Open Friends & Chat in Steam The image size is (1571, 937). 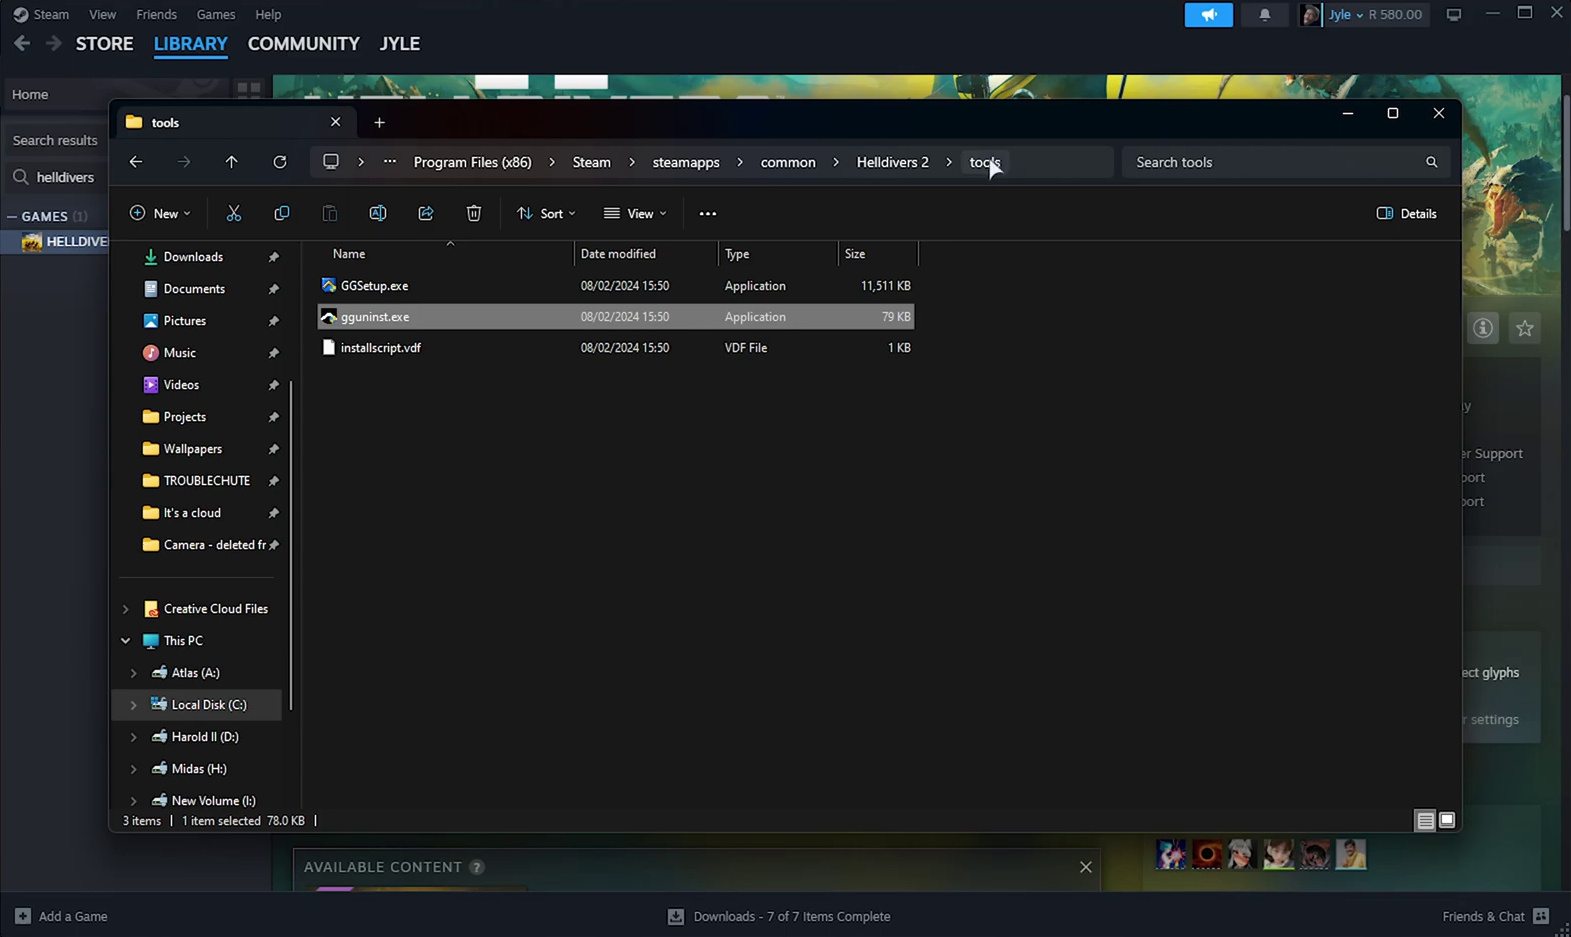1495,916
